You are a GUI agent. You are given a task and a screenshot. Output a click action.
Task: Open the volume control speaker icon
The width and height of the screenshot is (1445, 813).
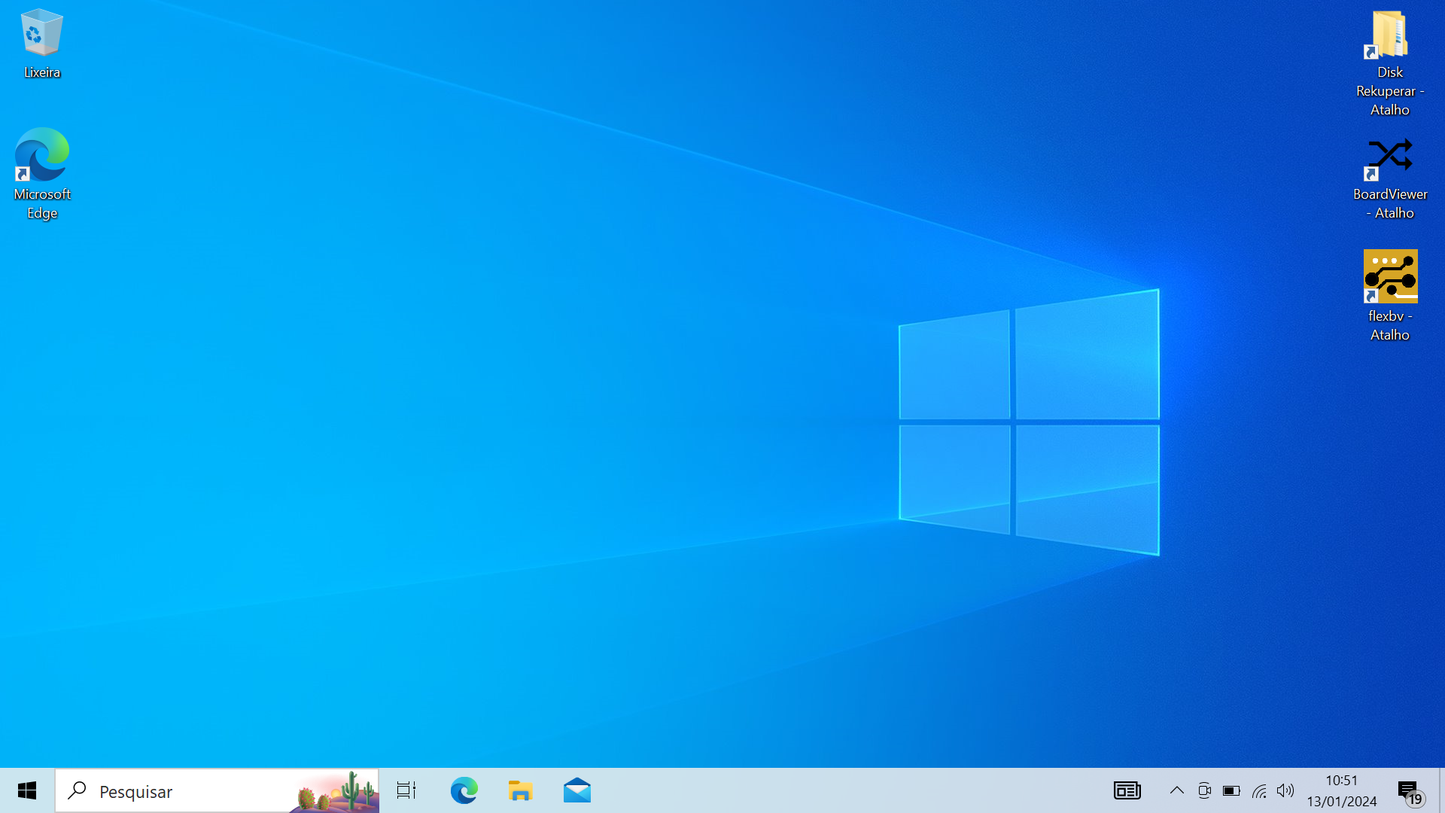[1286, 791]
